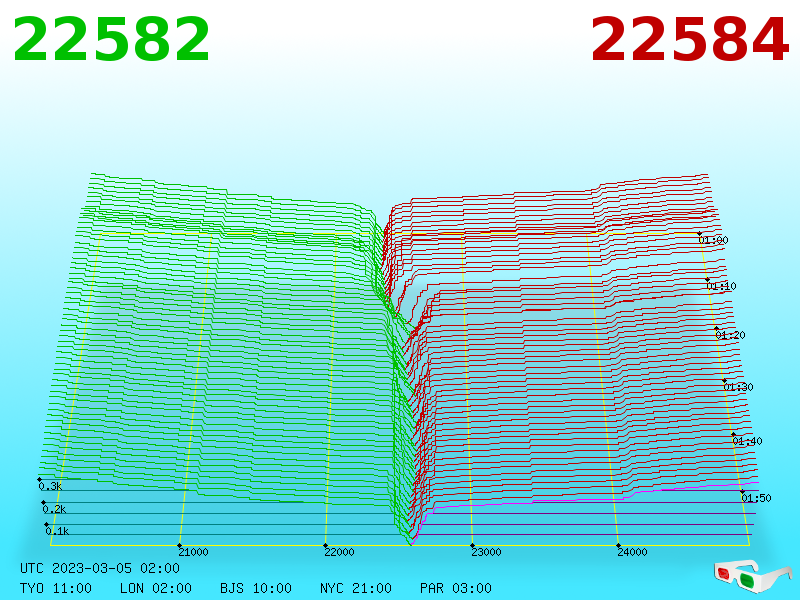
Task: Click the 22000 price axis label
Action: click(x=339, y=552)
